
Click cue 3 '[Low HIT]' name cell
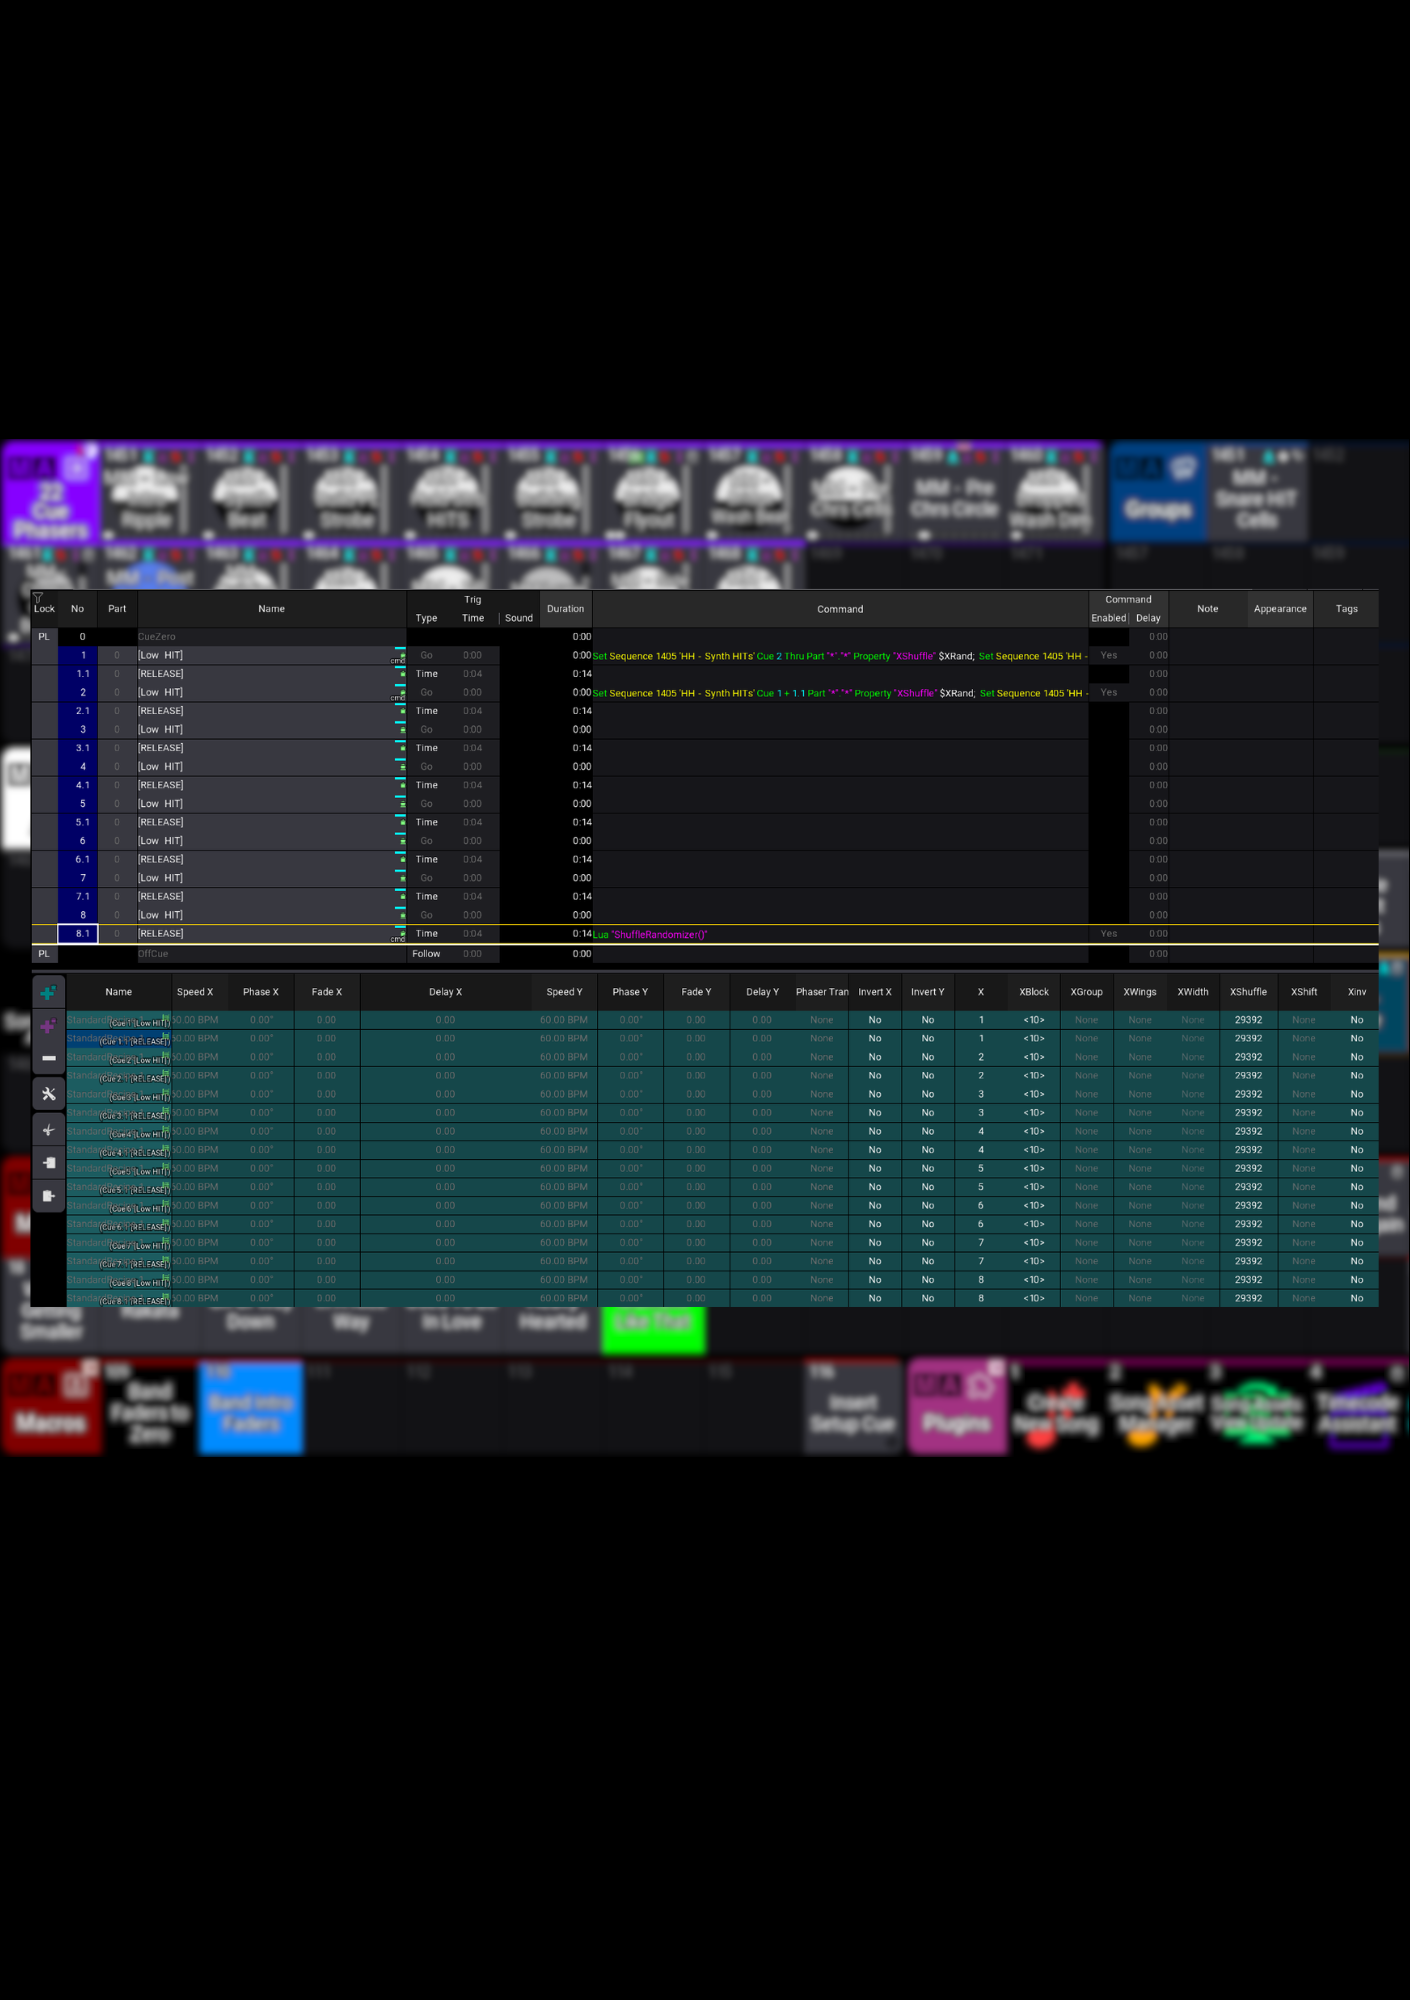click(x=271, y=730)
